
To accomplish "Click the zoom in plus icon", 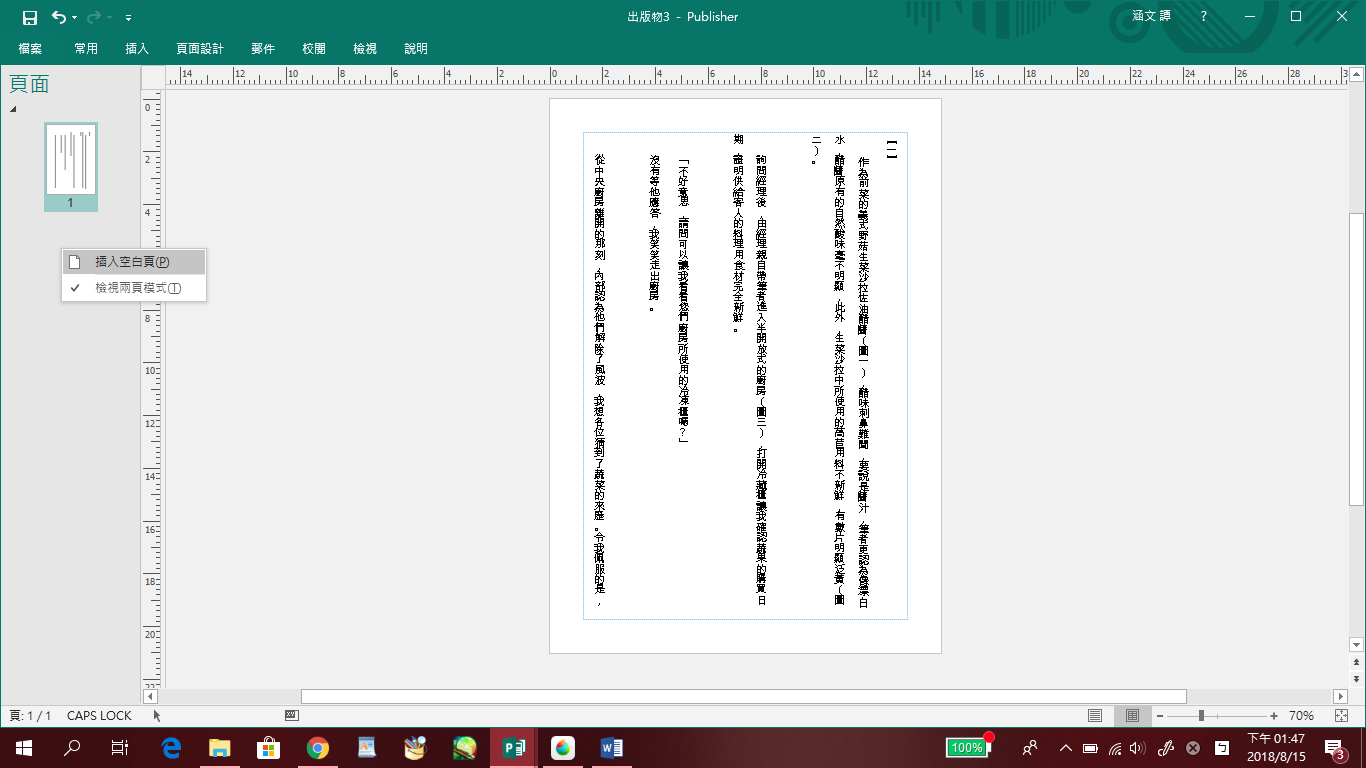I will [x=1274, y=716].
